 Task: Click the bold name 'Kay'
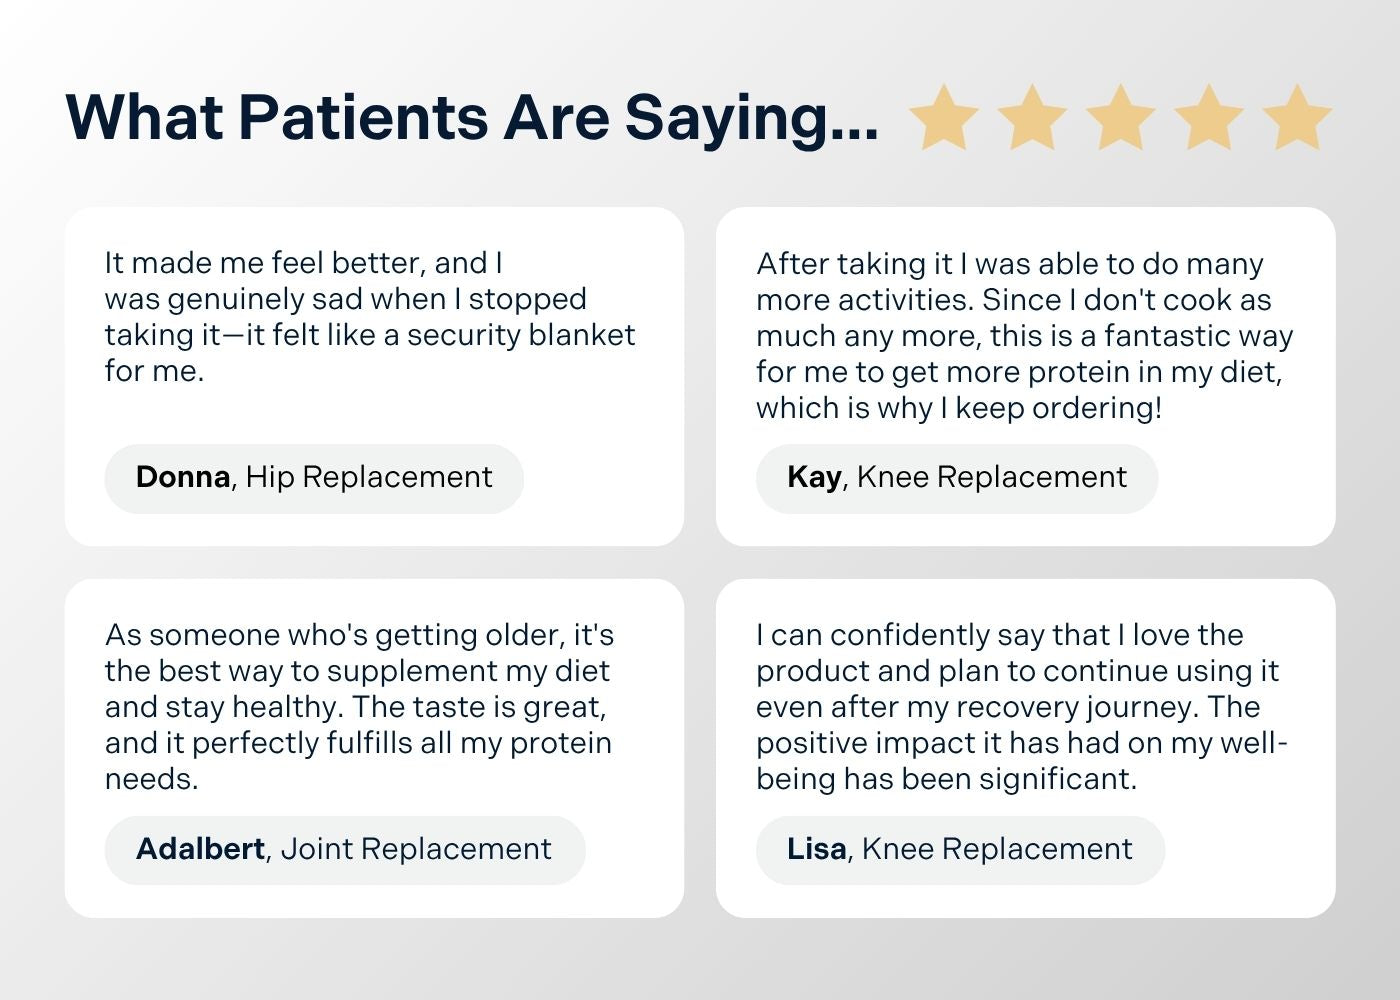pos(814,478)
